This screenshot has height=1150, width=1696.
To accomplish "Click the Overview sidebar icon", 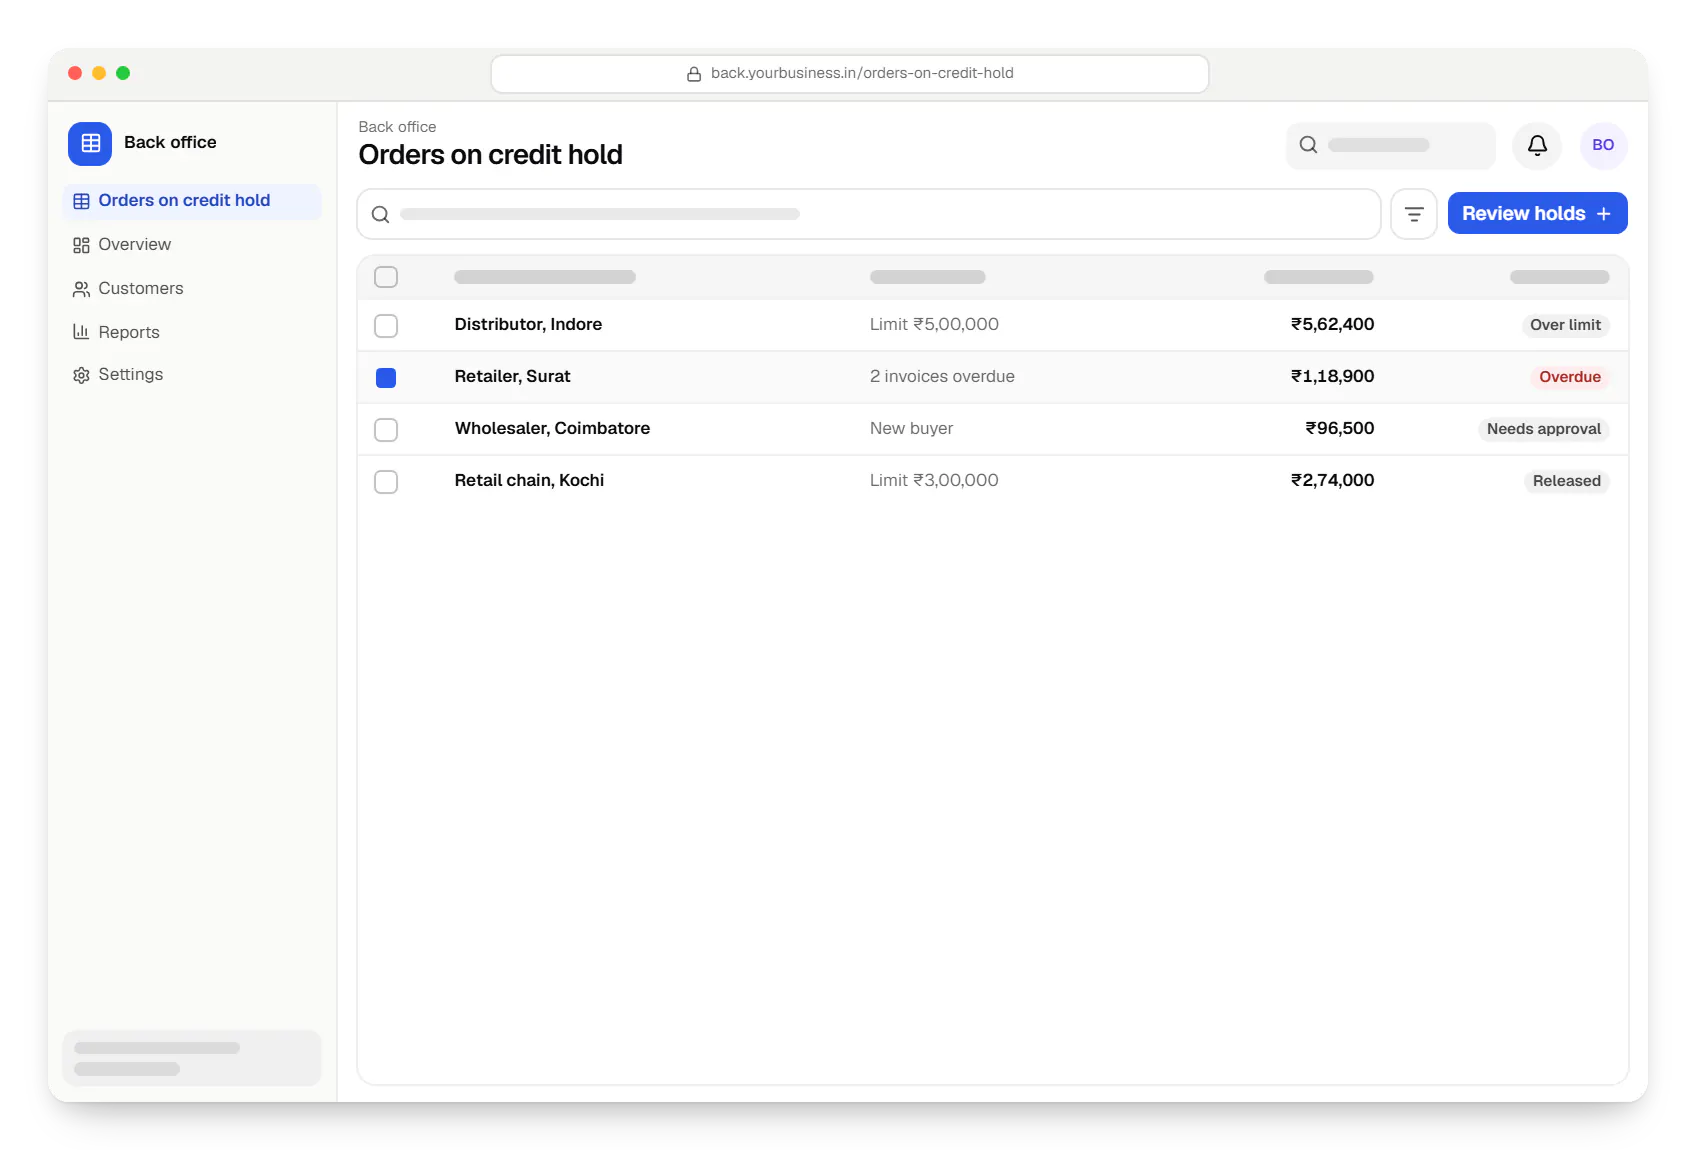I will 81,245.
